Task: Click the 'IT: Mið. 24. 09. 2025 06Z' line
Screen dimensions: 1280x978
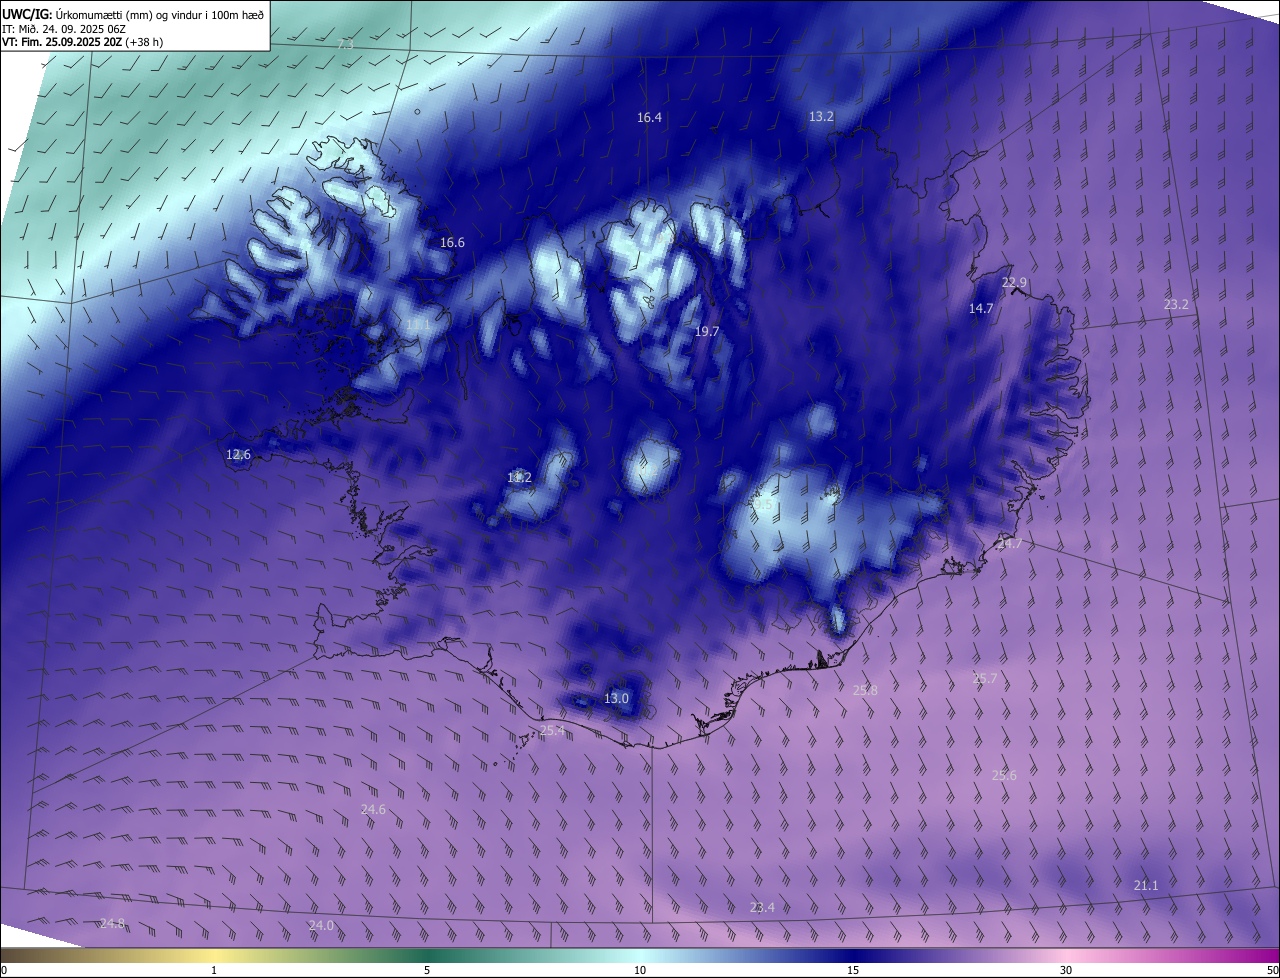Action: point(62,29)
